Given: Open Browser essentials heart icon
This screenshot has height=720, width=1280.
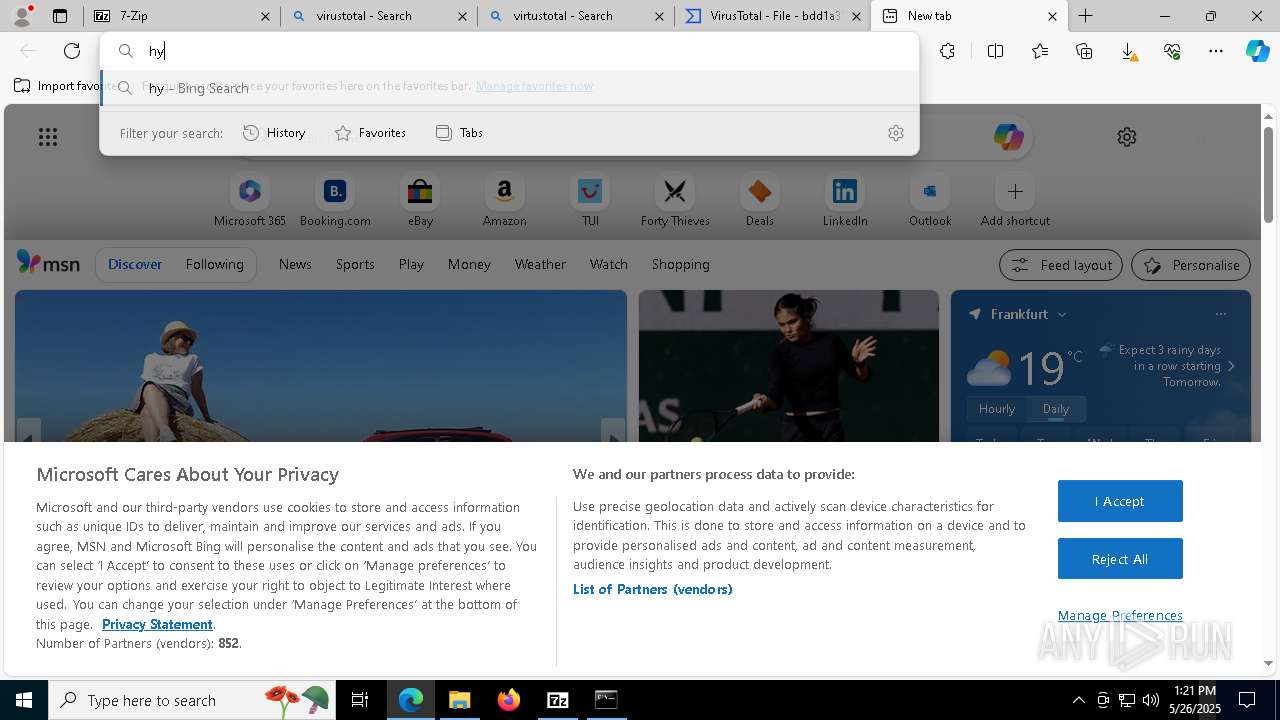Looking at the screenshot, I should (x=1172, y=51).
